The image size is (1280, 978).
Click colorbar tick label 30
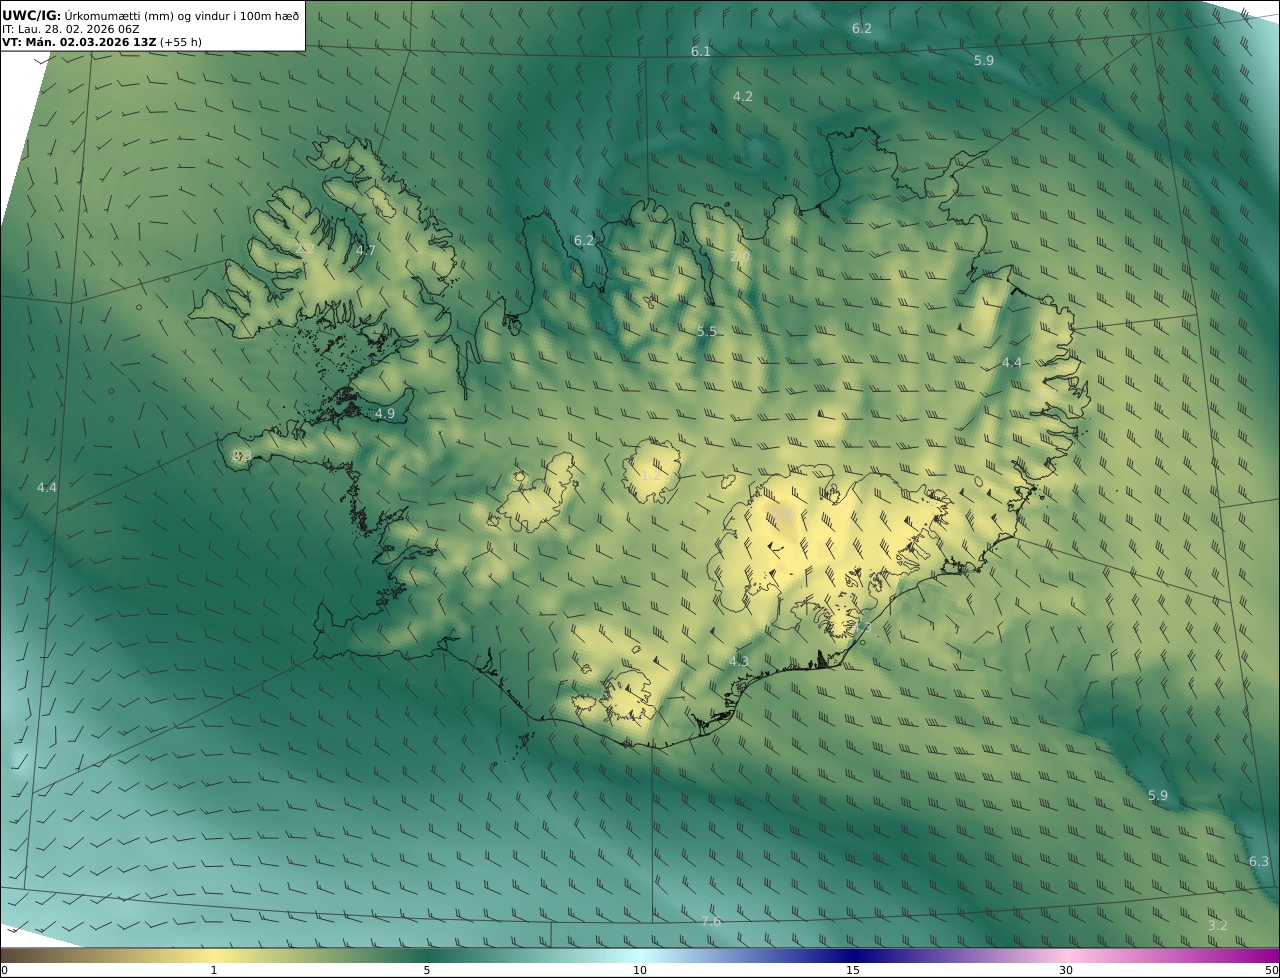1066,970
